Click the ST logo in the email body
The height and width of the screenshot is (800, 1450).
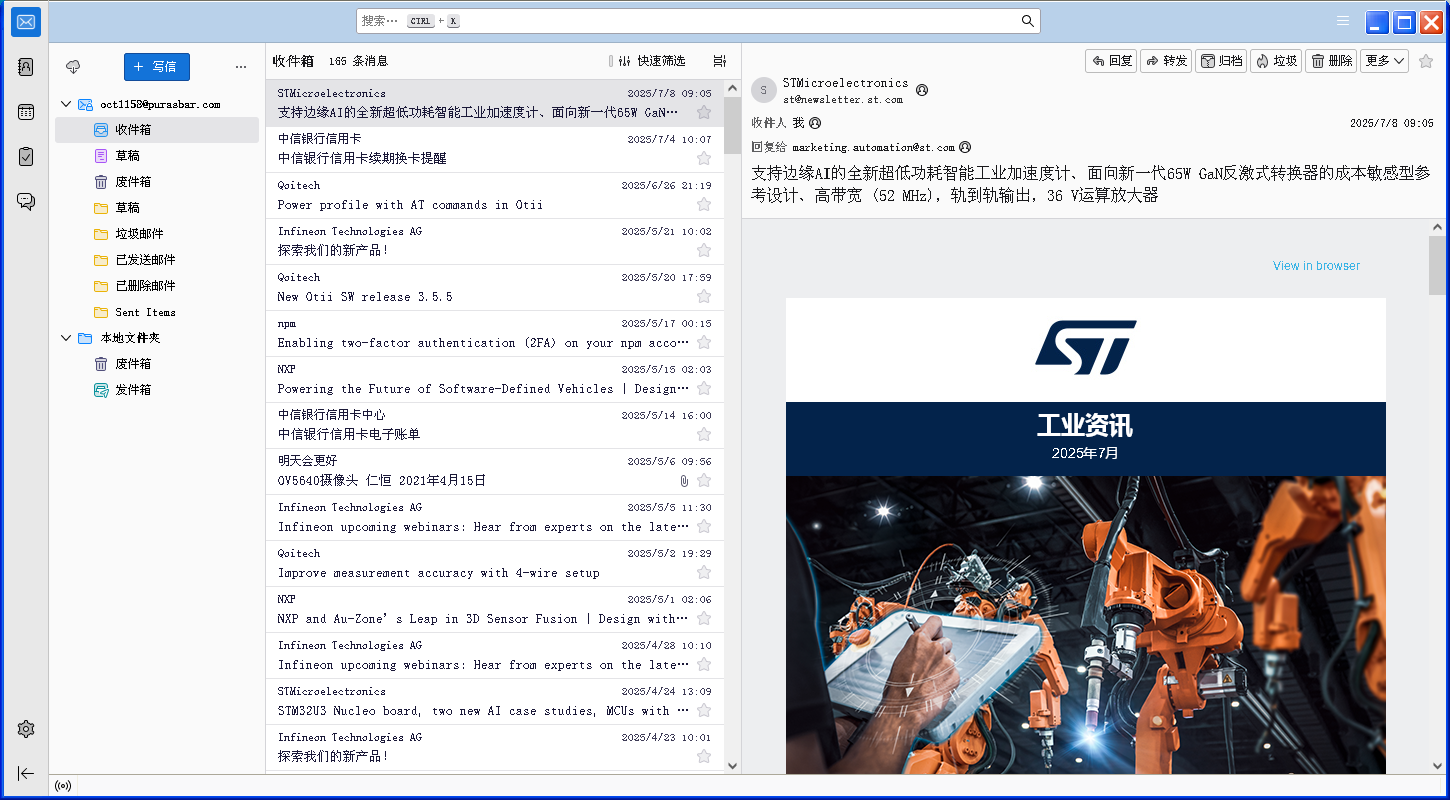[x=1086, y=348]
